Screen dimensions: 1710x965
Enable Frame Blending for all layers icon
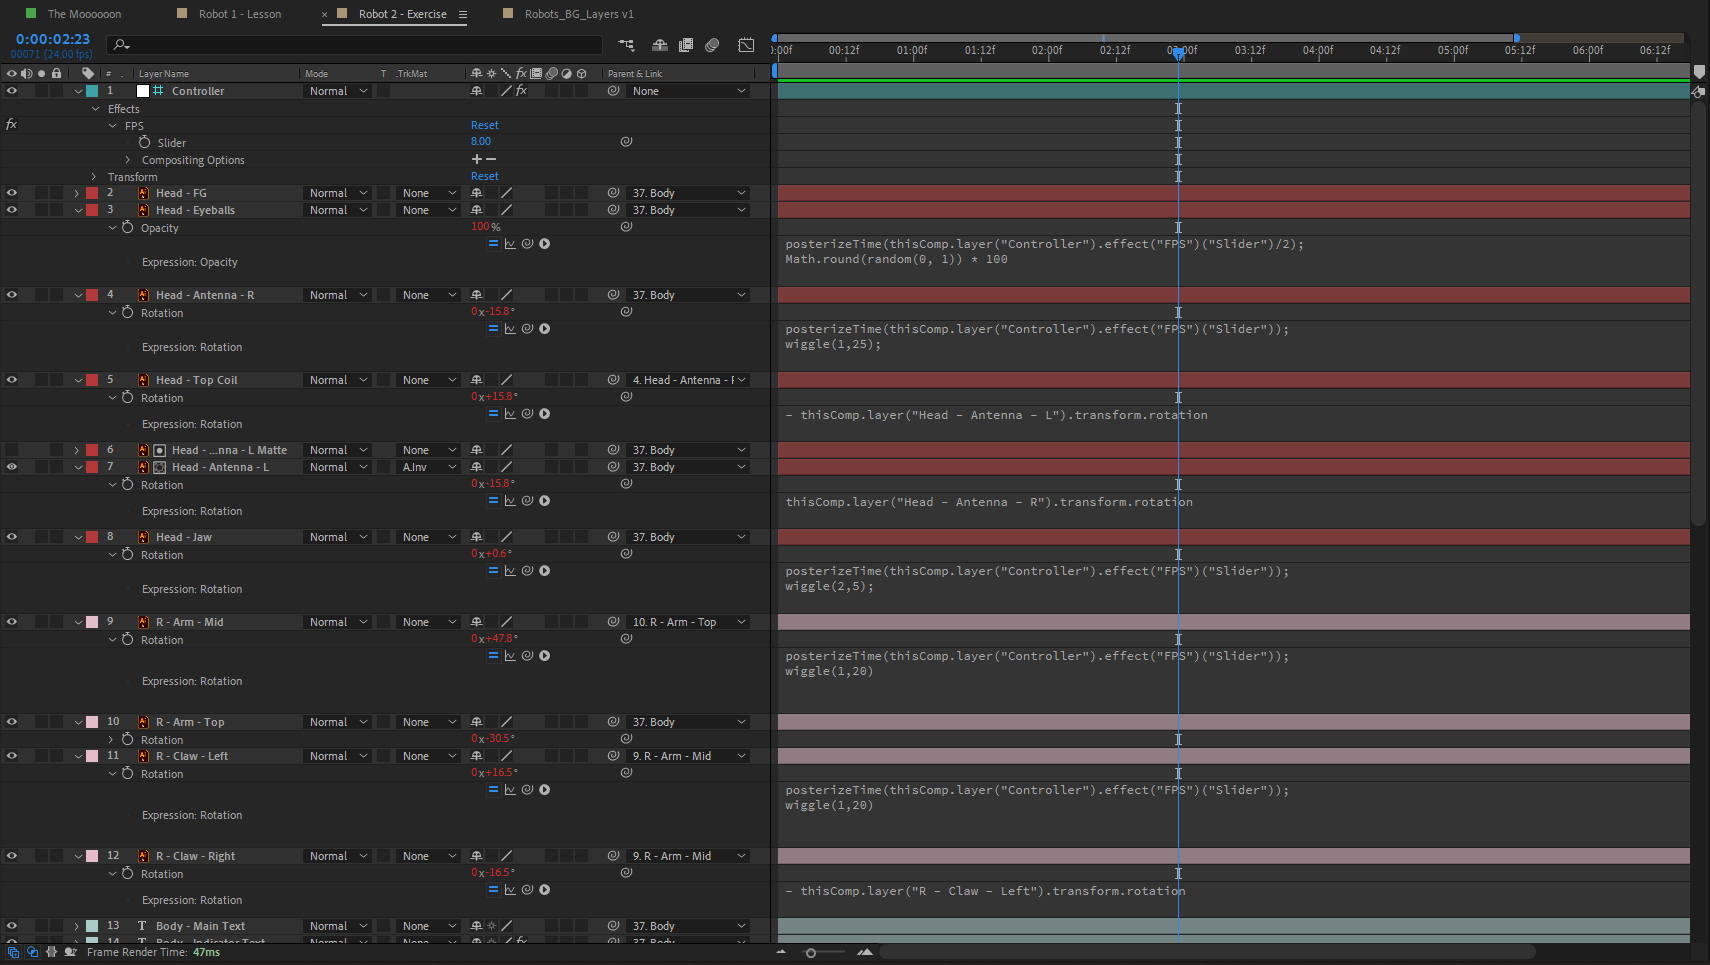[x=686, y=45]
